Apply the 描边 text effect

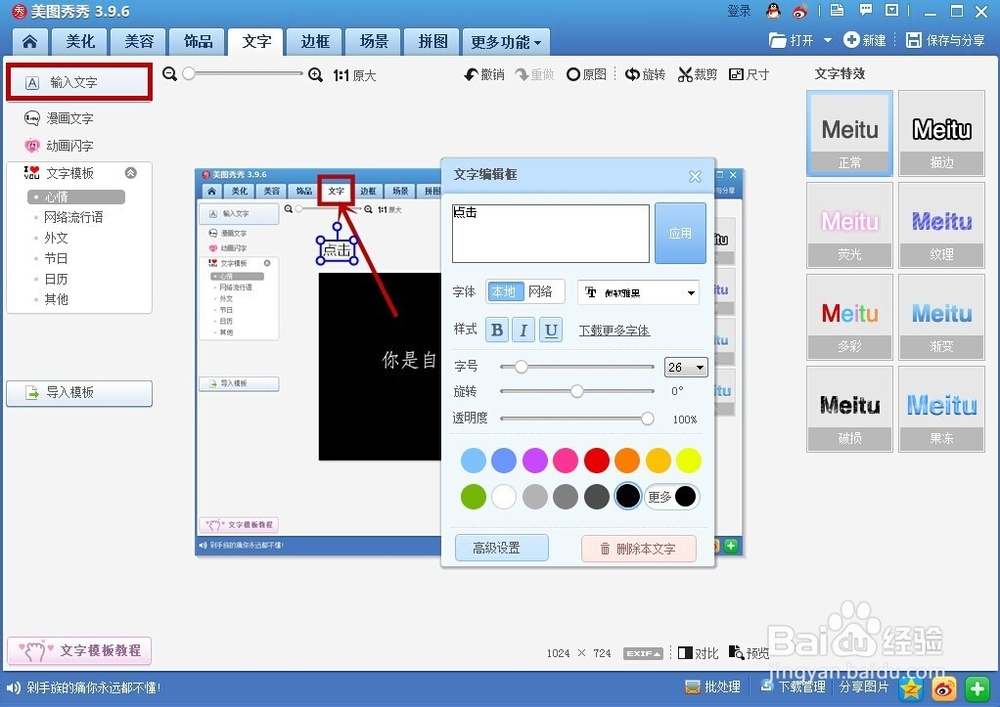coord(941,133)
